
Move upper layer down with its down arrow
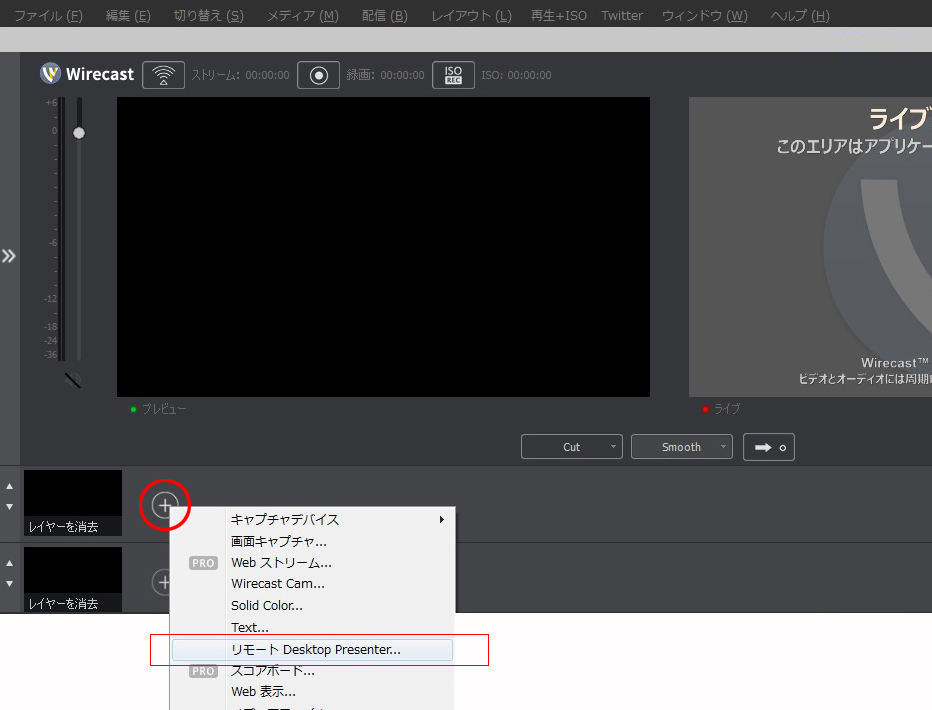(x=10, y=507)
